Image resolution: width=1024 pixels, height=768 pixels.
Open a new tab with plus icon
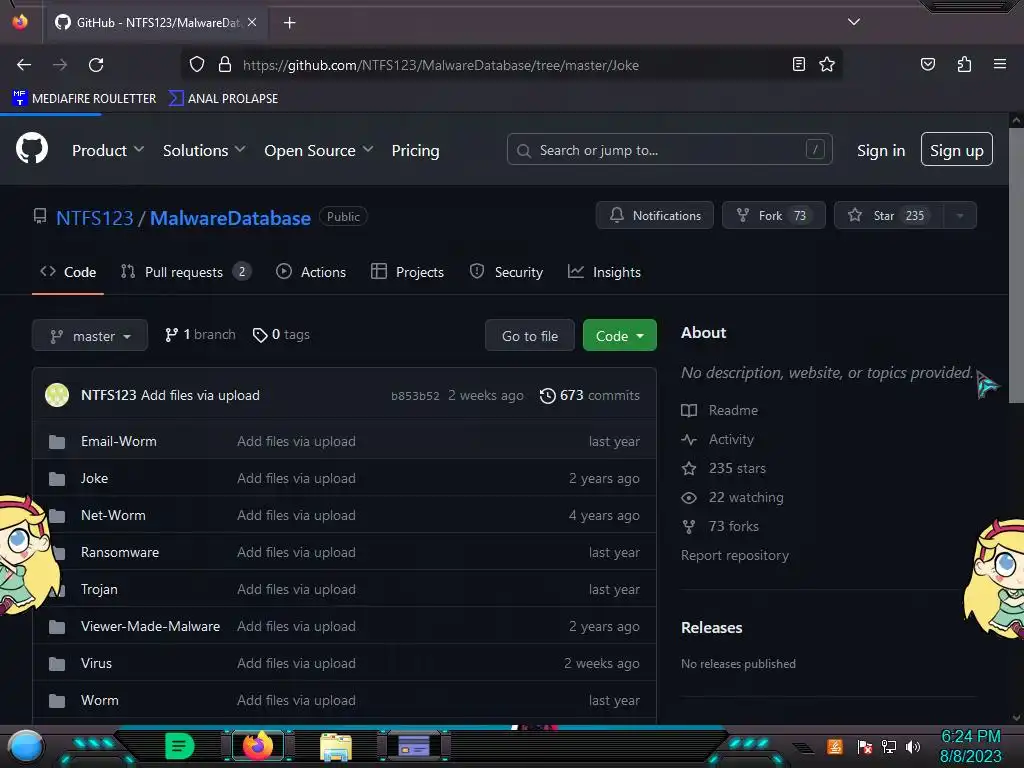pyautogui.click(x=289, y=23)
